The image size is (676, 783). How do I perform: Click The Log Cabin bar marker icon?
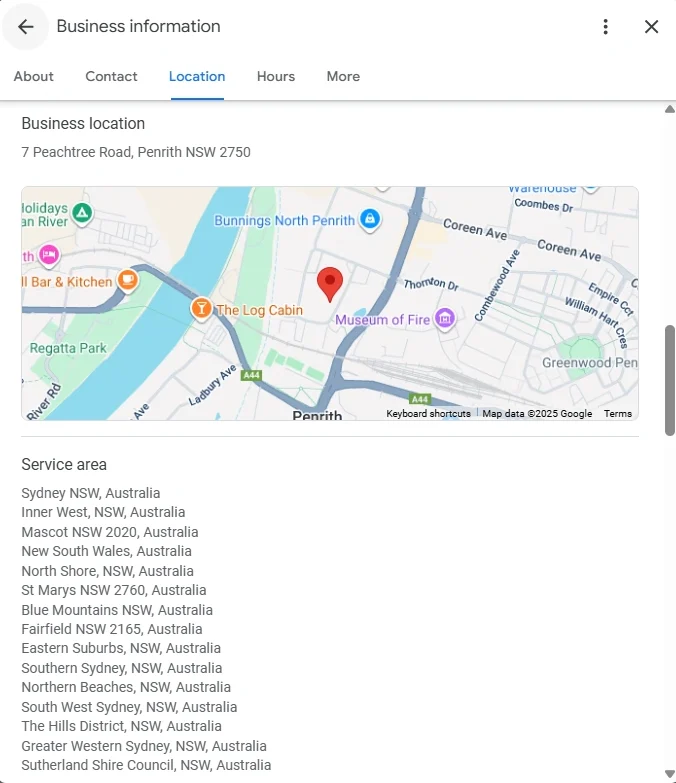201,309
